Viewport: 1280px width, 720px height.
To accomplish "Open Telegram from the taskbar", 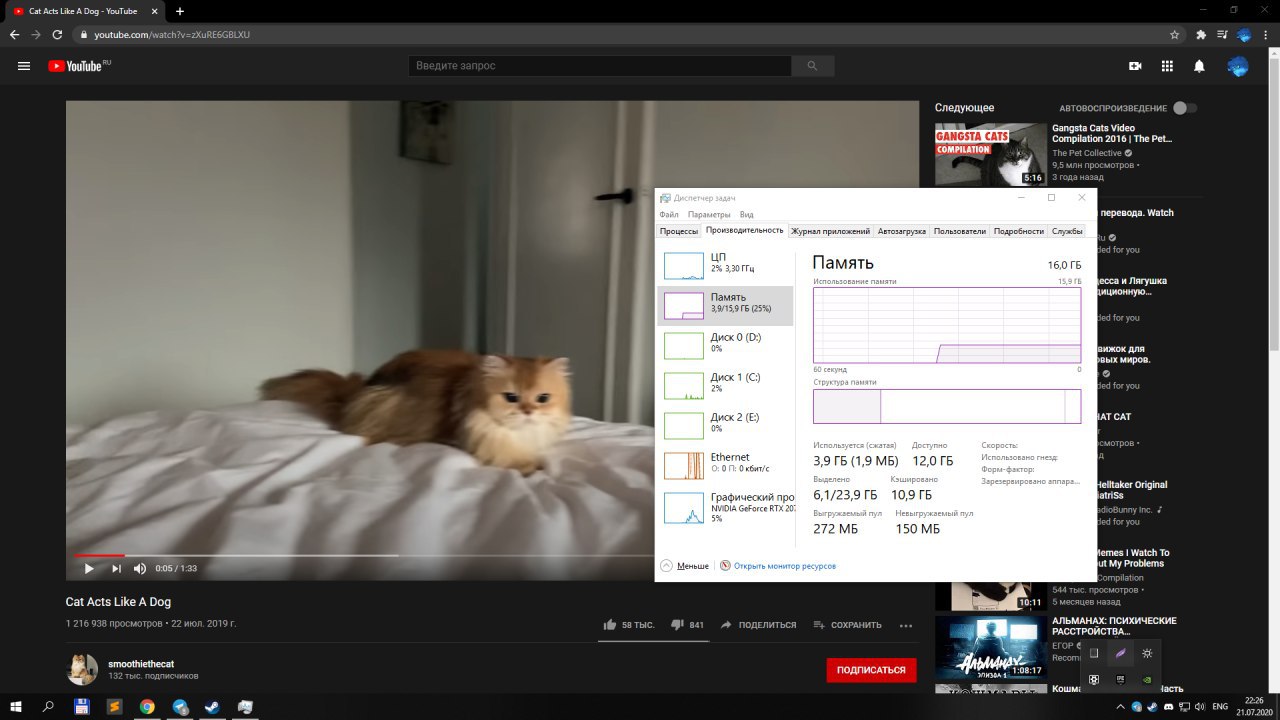I will point(180,706).
